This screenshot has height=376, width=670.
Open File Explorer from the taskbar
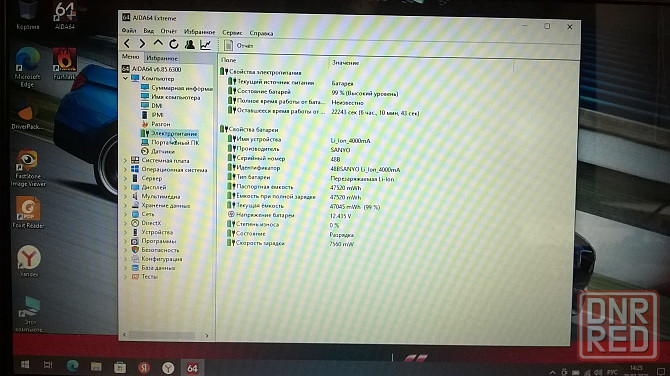point(96,366)
